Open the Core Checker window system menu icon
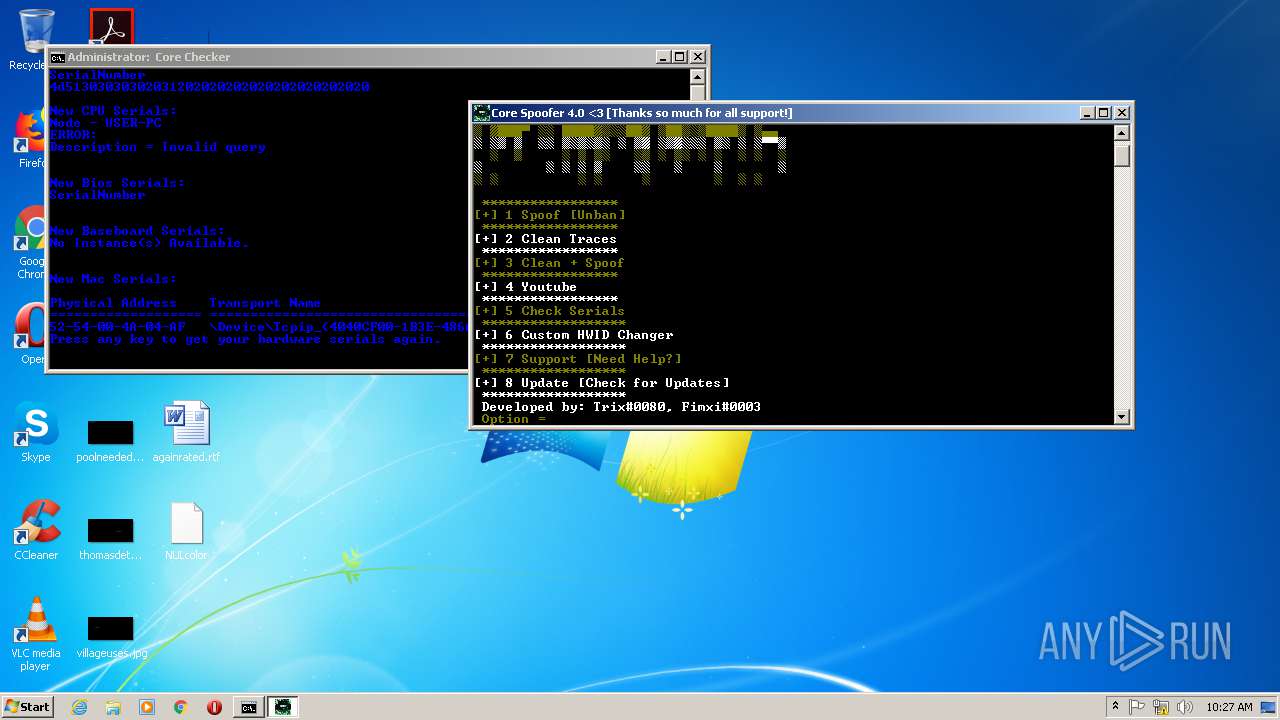Viewport: 1280px width, 720px height. (58, 57)
